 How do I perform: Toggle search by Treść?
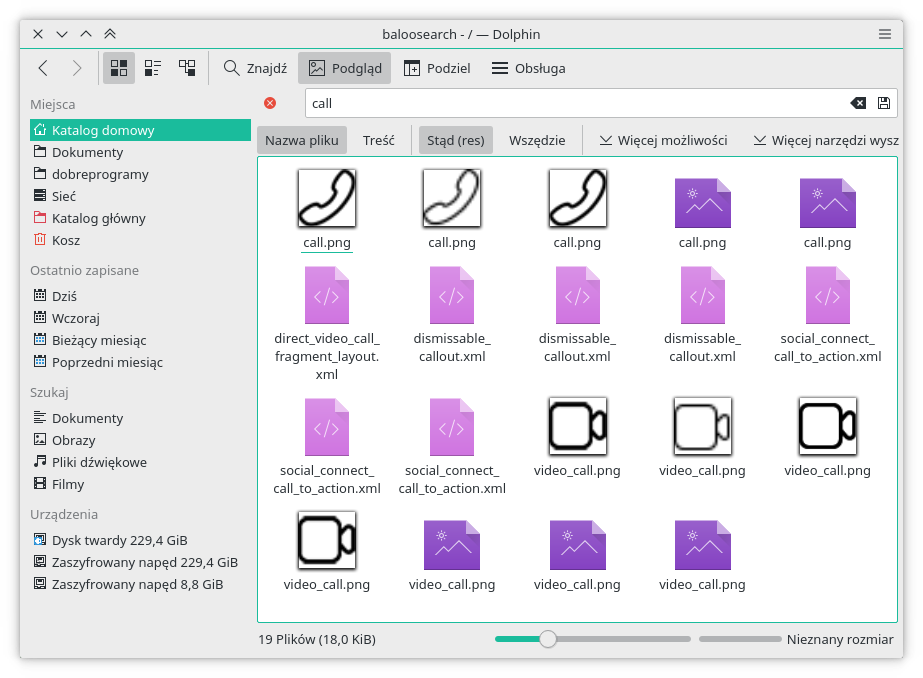[x=378, y=140]
